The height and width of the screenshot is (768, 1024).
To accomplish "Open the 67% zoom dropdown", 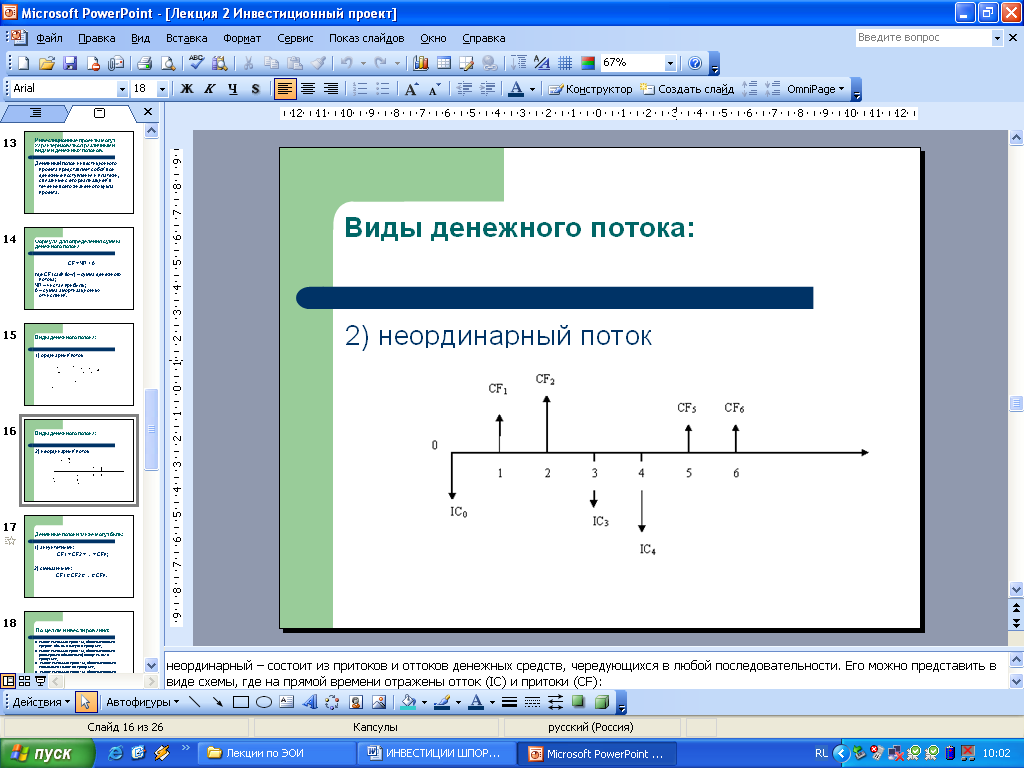I will click(x=670, y=63).
